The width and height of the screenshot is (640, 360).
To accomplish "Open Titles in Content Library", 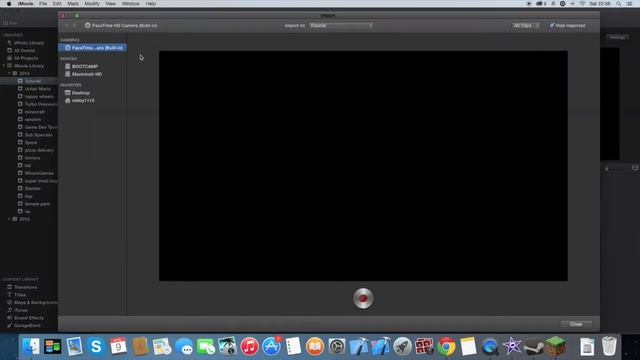I will coord(20,295).
